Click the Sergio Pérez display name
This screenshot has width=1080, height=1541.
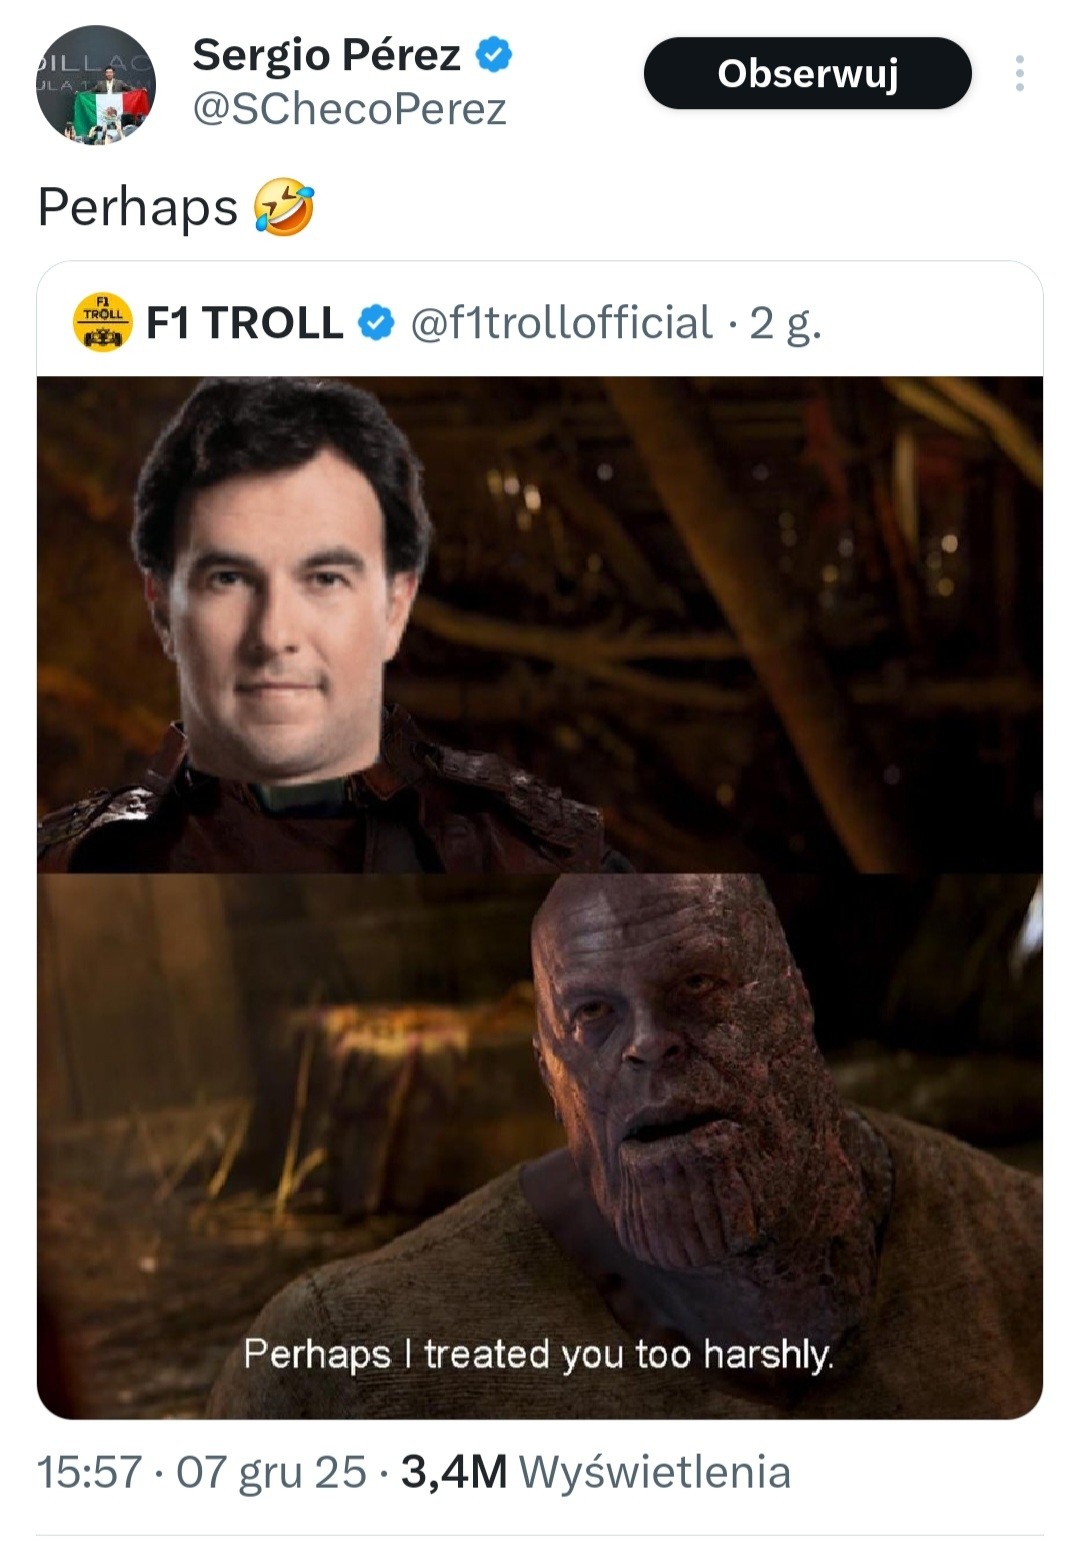click(x=326, y=55)
